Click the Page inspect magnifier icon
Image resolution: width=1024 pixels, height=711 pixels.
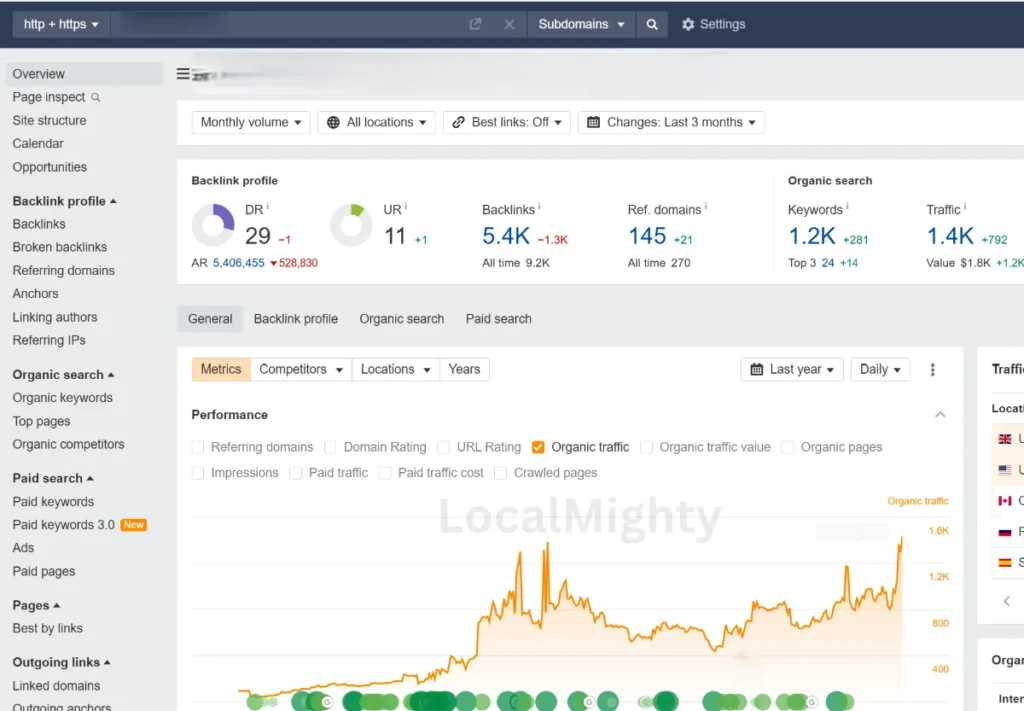[95, 97]
